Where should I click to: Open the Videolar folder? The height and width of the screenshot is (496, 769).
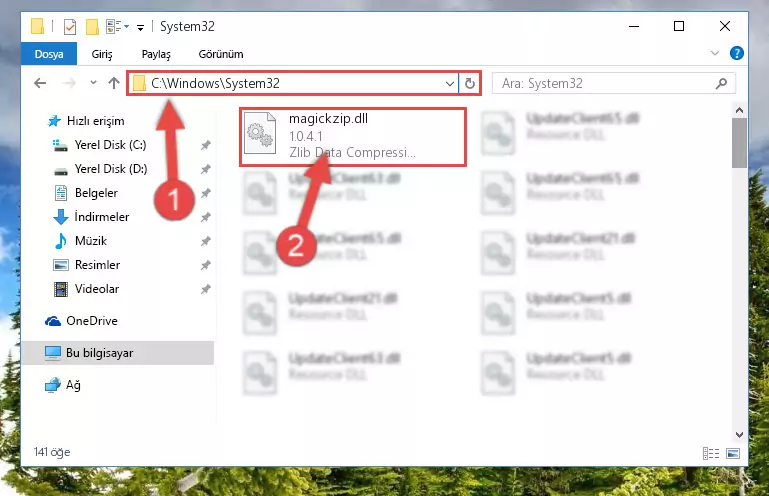[97, 289]
